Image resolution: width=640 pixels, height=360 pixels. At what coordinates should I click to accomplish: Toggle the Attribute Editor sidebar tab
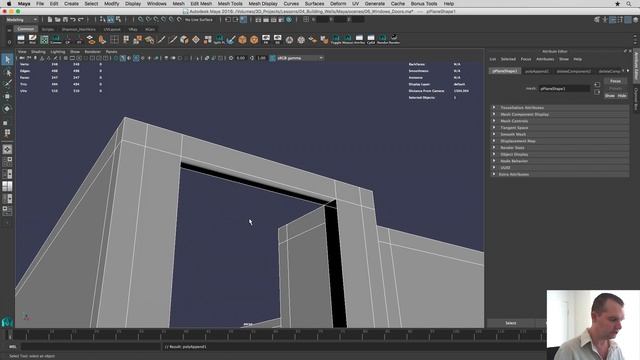[636, 65]
